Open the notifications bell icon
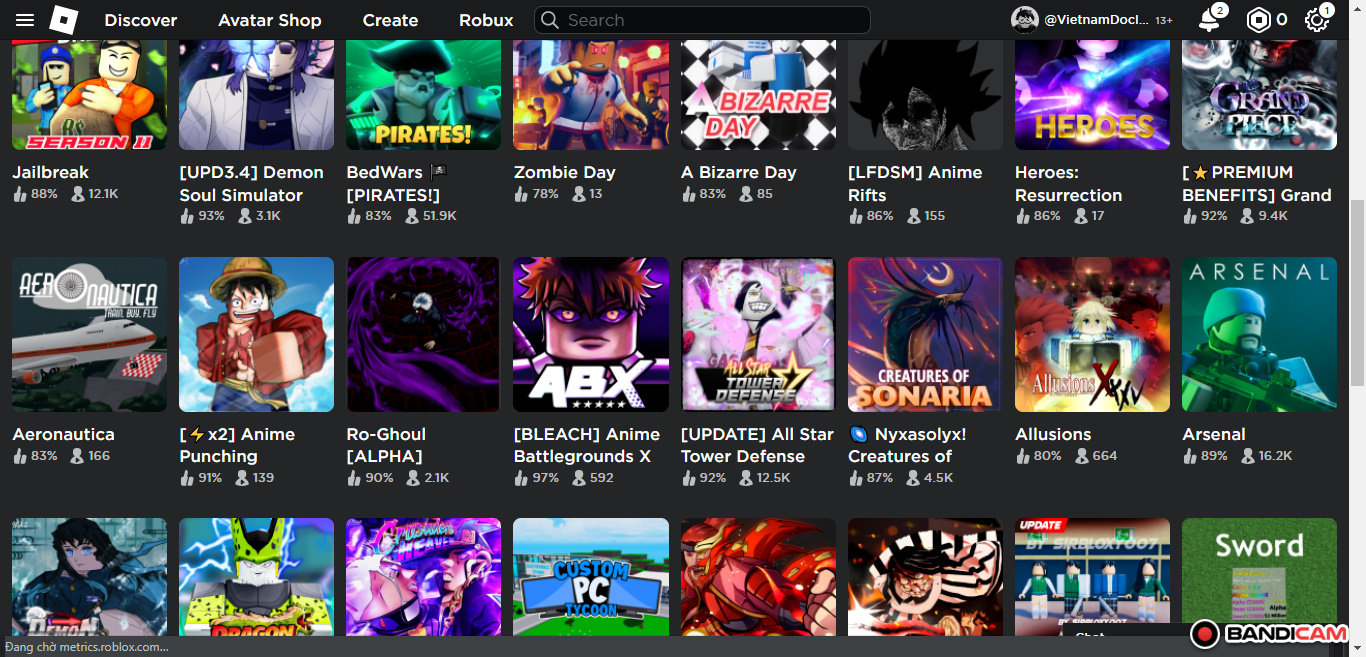Image resolution: width=1366 pixels, height=657 pixels. 1209,20
